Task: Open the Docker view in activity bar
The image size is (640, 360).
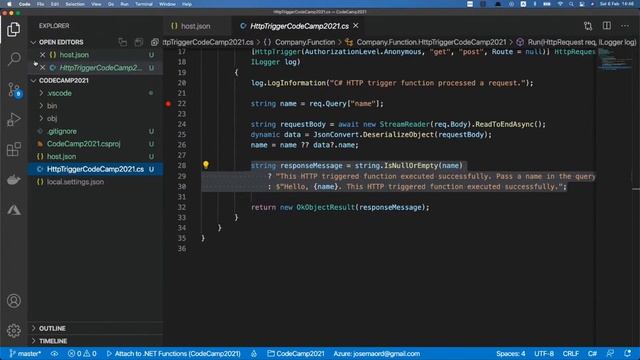Action: (x=13, y=180)
